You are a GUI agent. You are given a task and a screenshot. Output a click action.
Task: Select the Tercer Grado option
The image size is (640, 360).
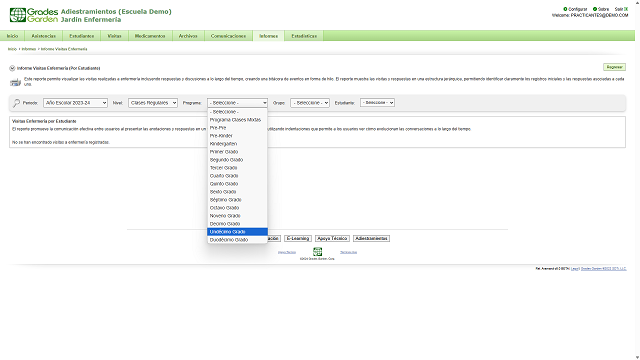tap(237, 168)
